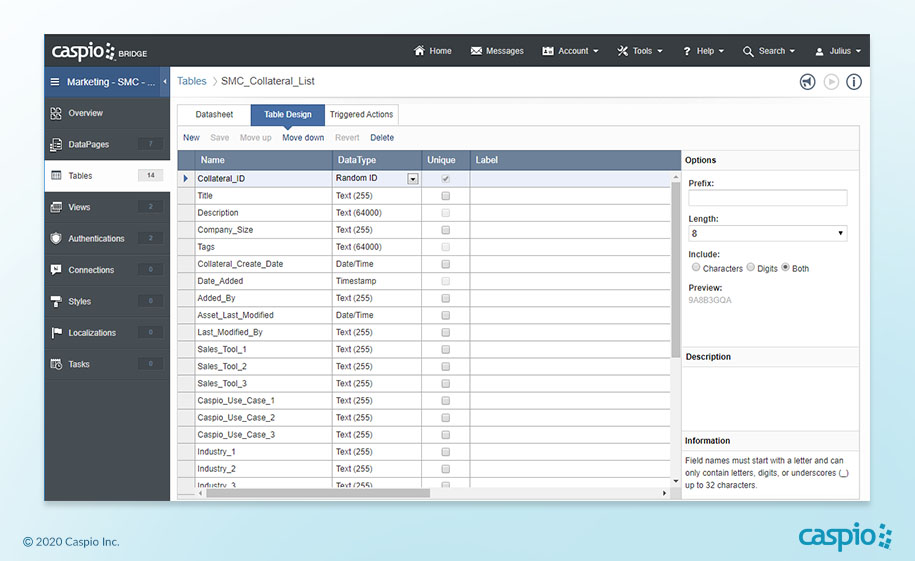Switch to the Datasheet tab
Screen dimensions: 915x561
pyautogui.click(x=214, y=115)
